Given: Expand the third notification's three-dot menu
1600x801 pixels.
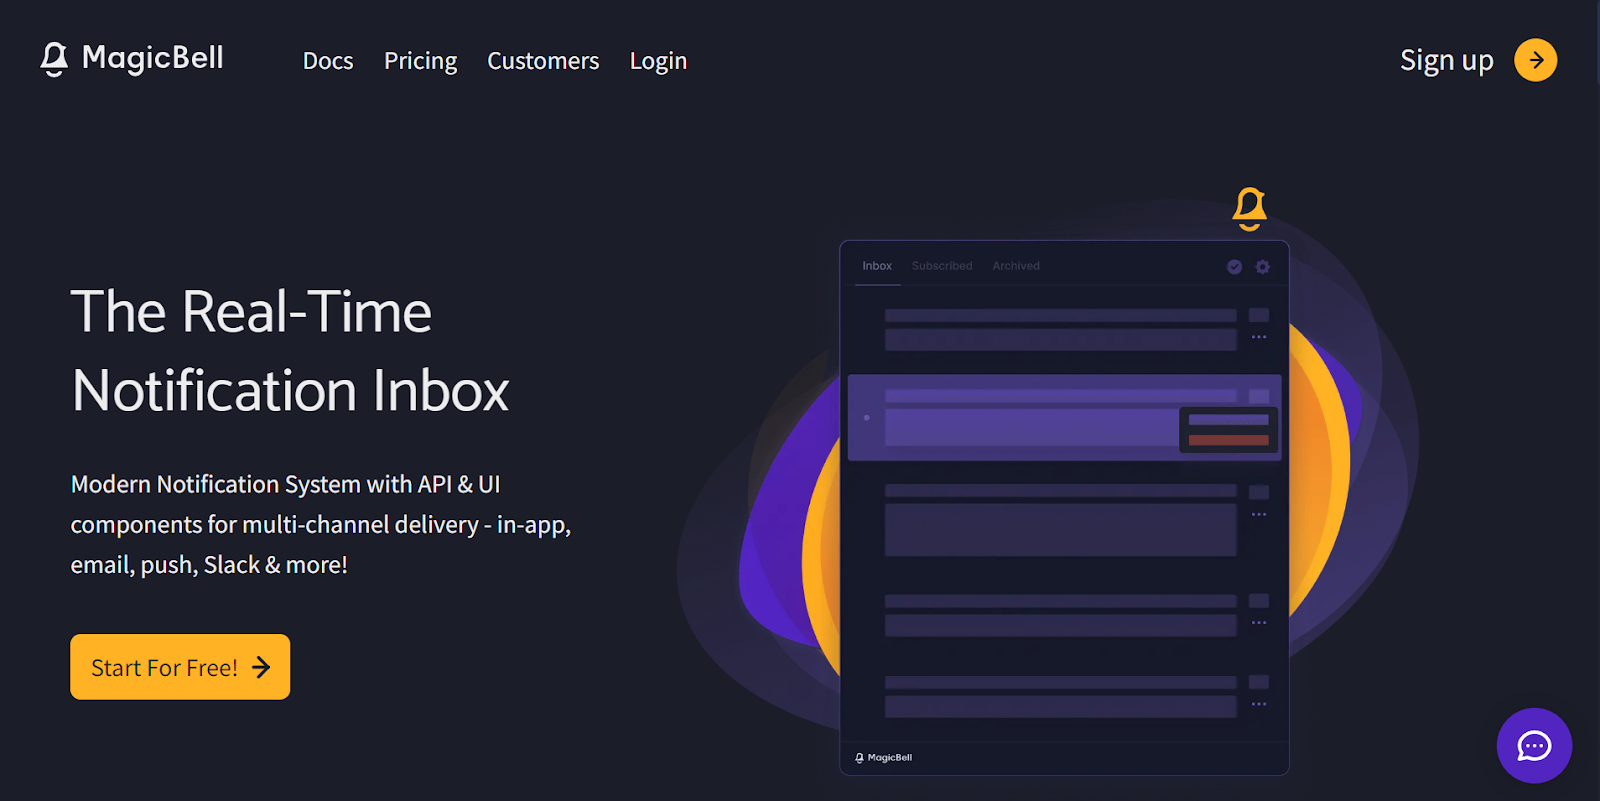Looking at the screenshot, I should pos(1259,514).
